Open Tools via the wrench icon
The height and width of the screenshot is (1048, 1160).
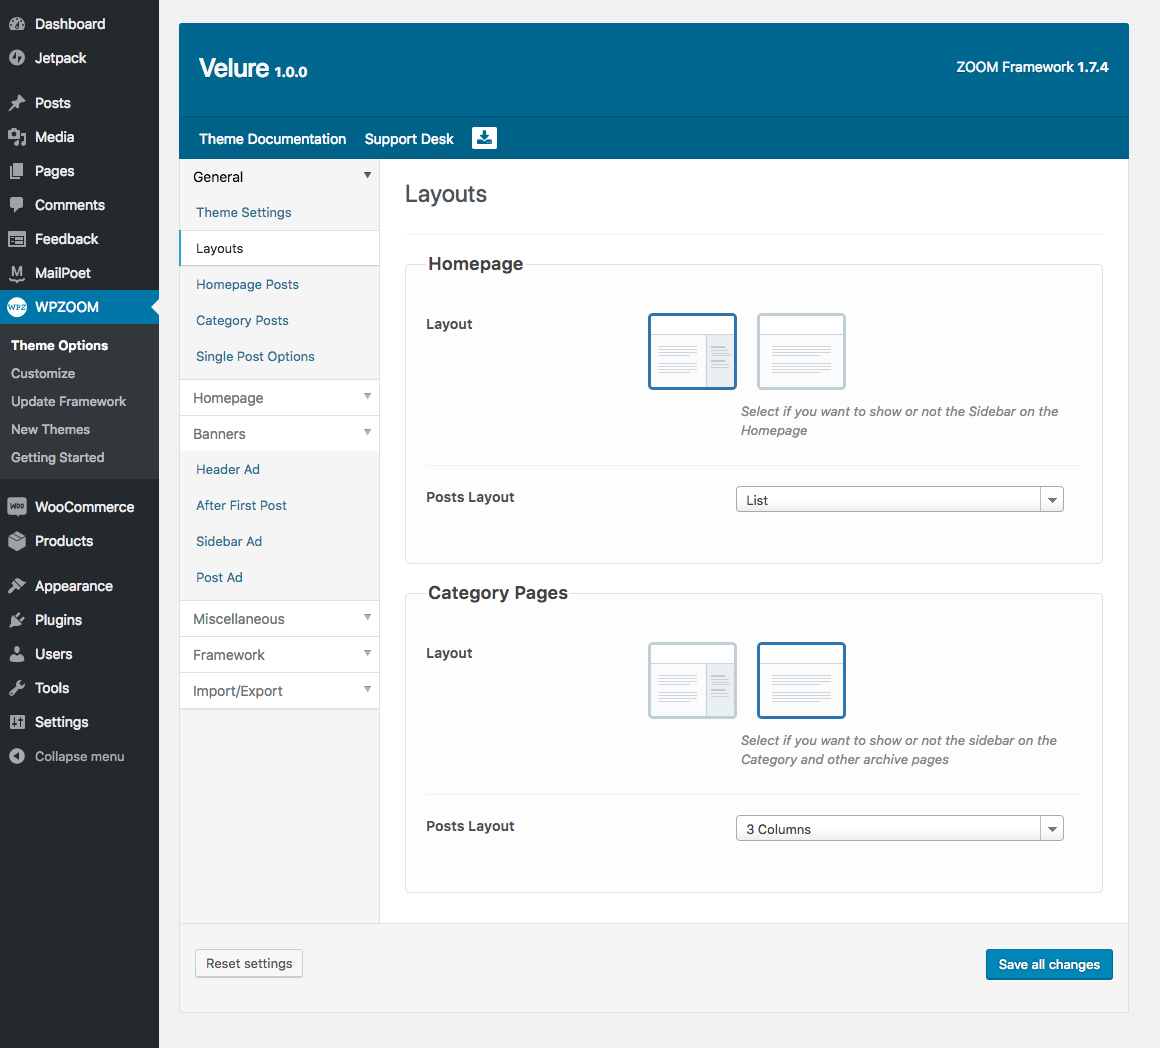(x=17, y=688)
